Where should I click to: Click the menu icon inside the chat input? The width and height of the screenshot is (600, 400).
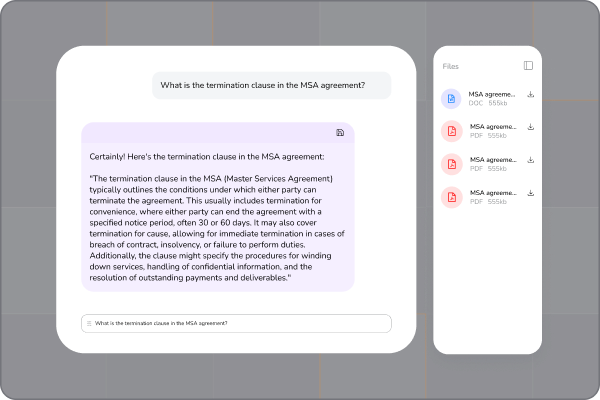click(x=89, y=323)
